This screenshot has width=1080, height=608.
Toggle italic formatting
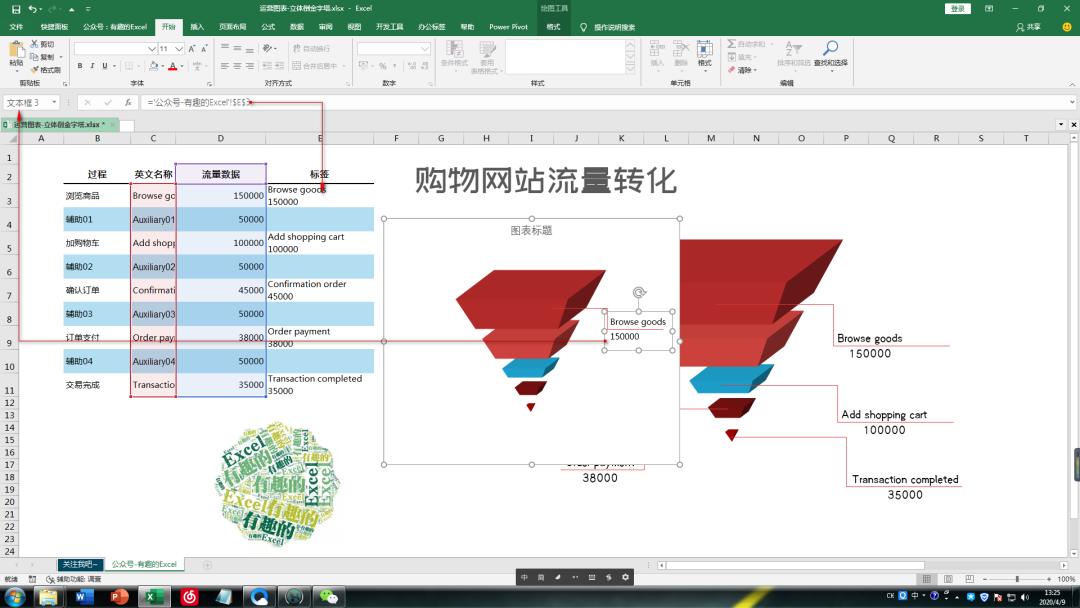[x=92, y=65]
